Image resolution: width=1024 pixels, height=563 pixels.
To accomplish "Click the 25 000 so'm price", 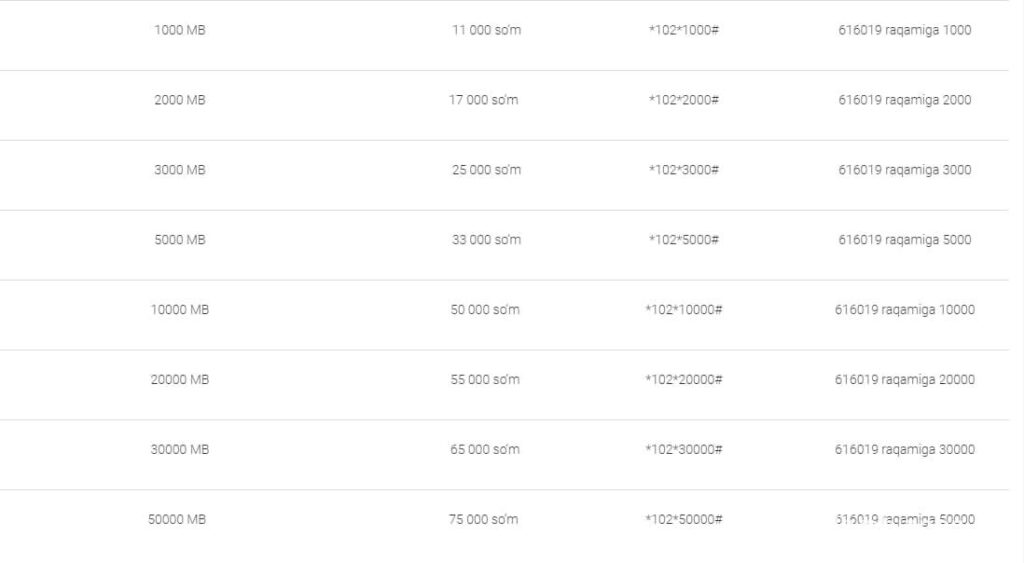I will (486, 170).
